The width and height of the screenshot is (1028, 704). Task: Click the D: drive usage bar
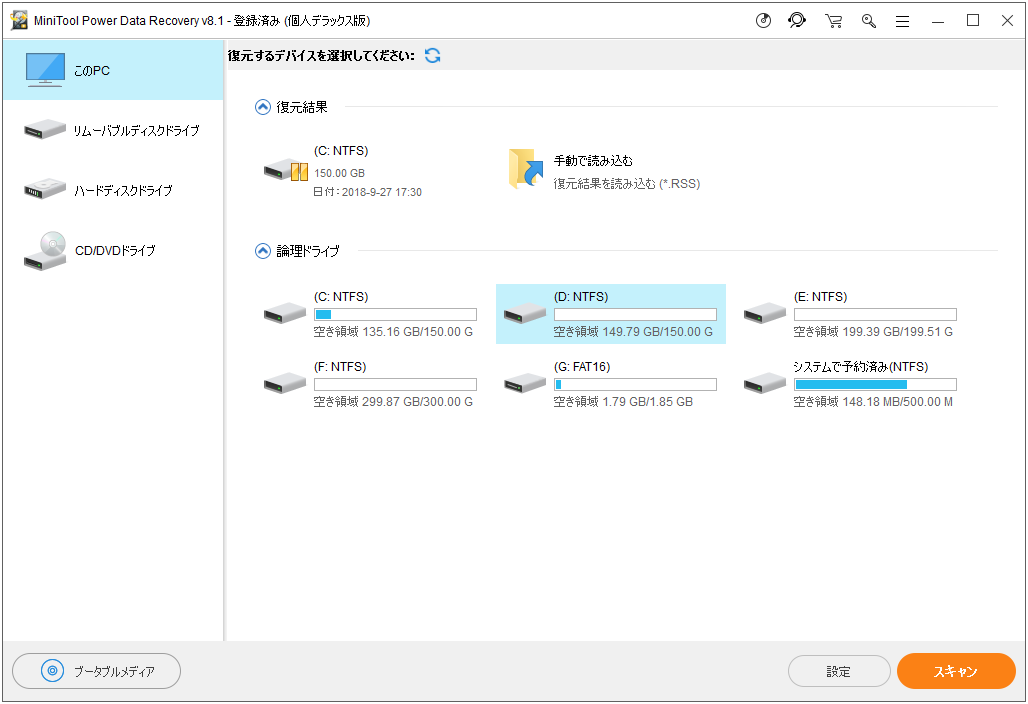tap(635, 314)
